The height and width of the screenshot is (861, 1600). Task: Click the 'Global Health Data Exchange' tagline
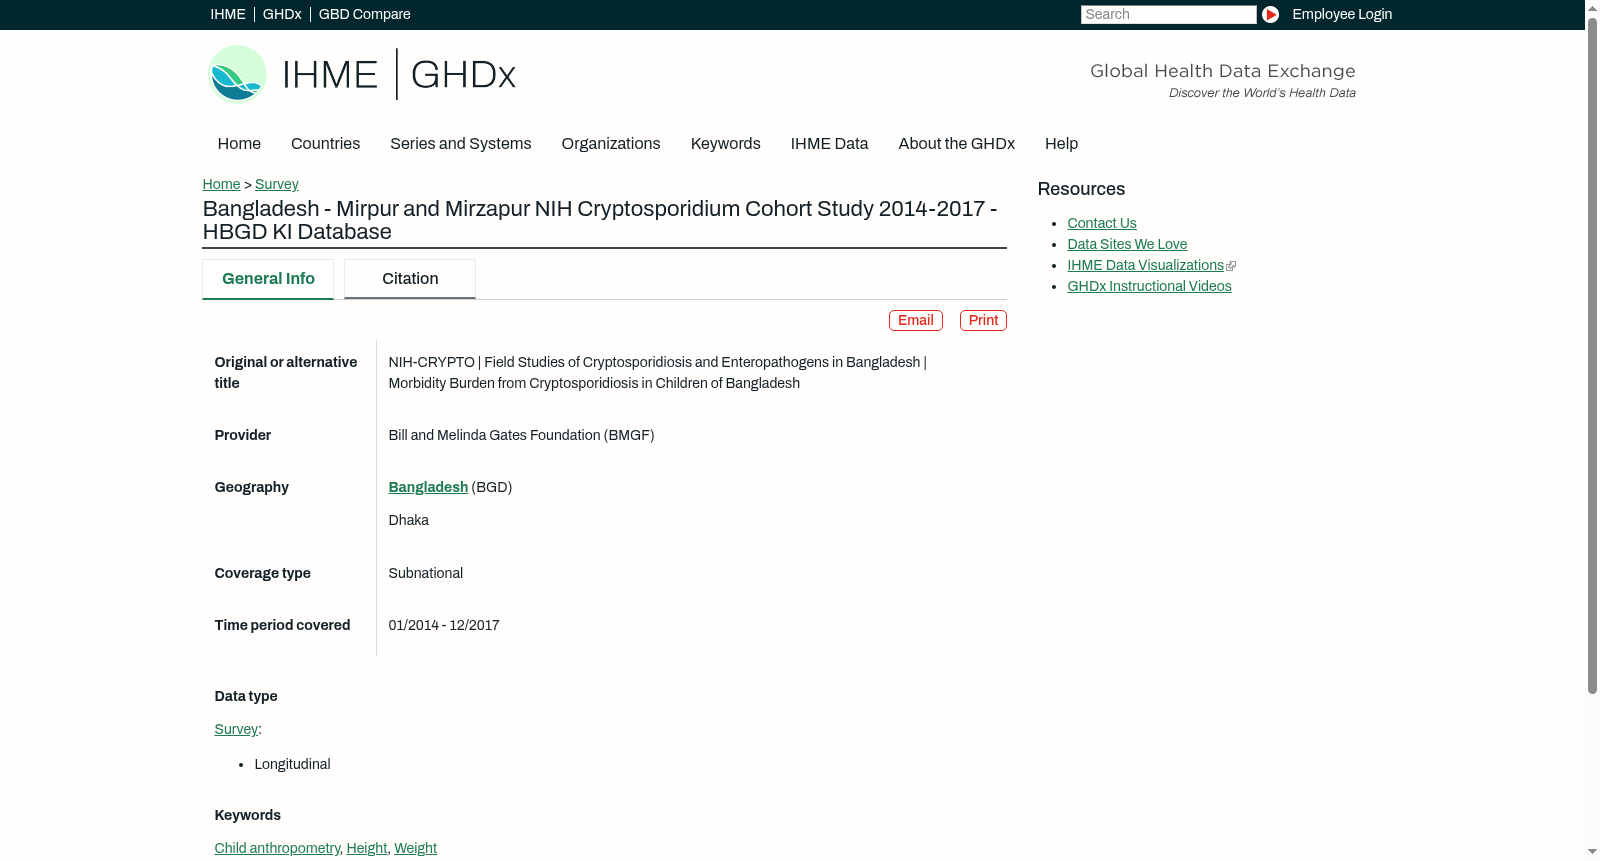(1223, 71)
